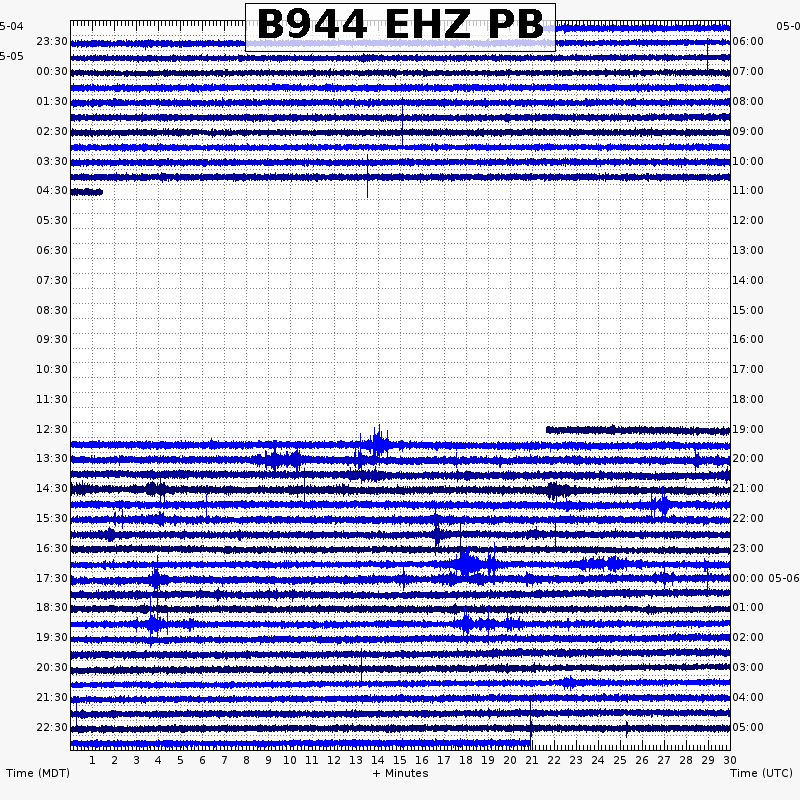
Task: Click the 11:00 UTC row label
Action: (x=748, y=190)
